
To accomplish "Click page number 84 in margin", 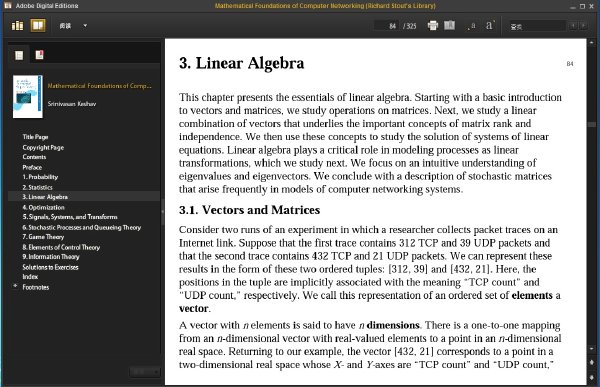I will (x=570, y=64).
